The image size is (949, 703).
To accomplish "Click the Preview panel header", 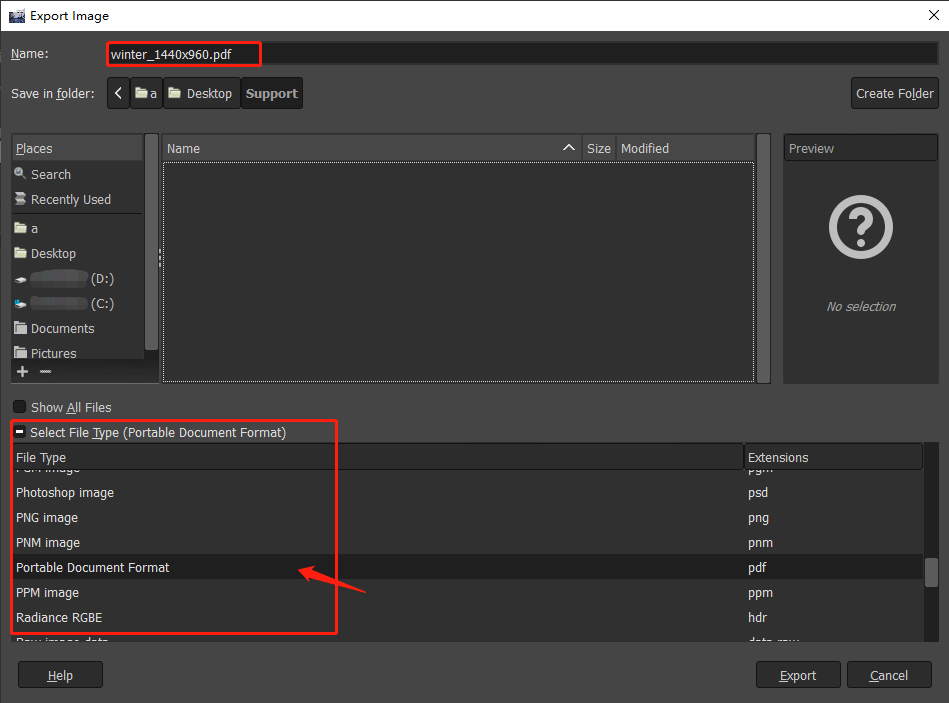I will coord(861,148).
